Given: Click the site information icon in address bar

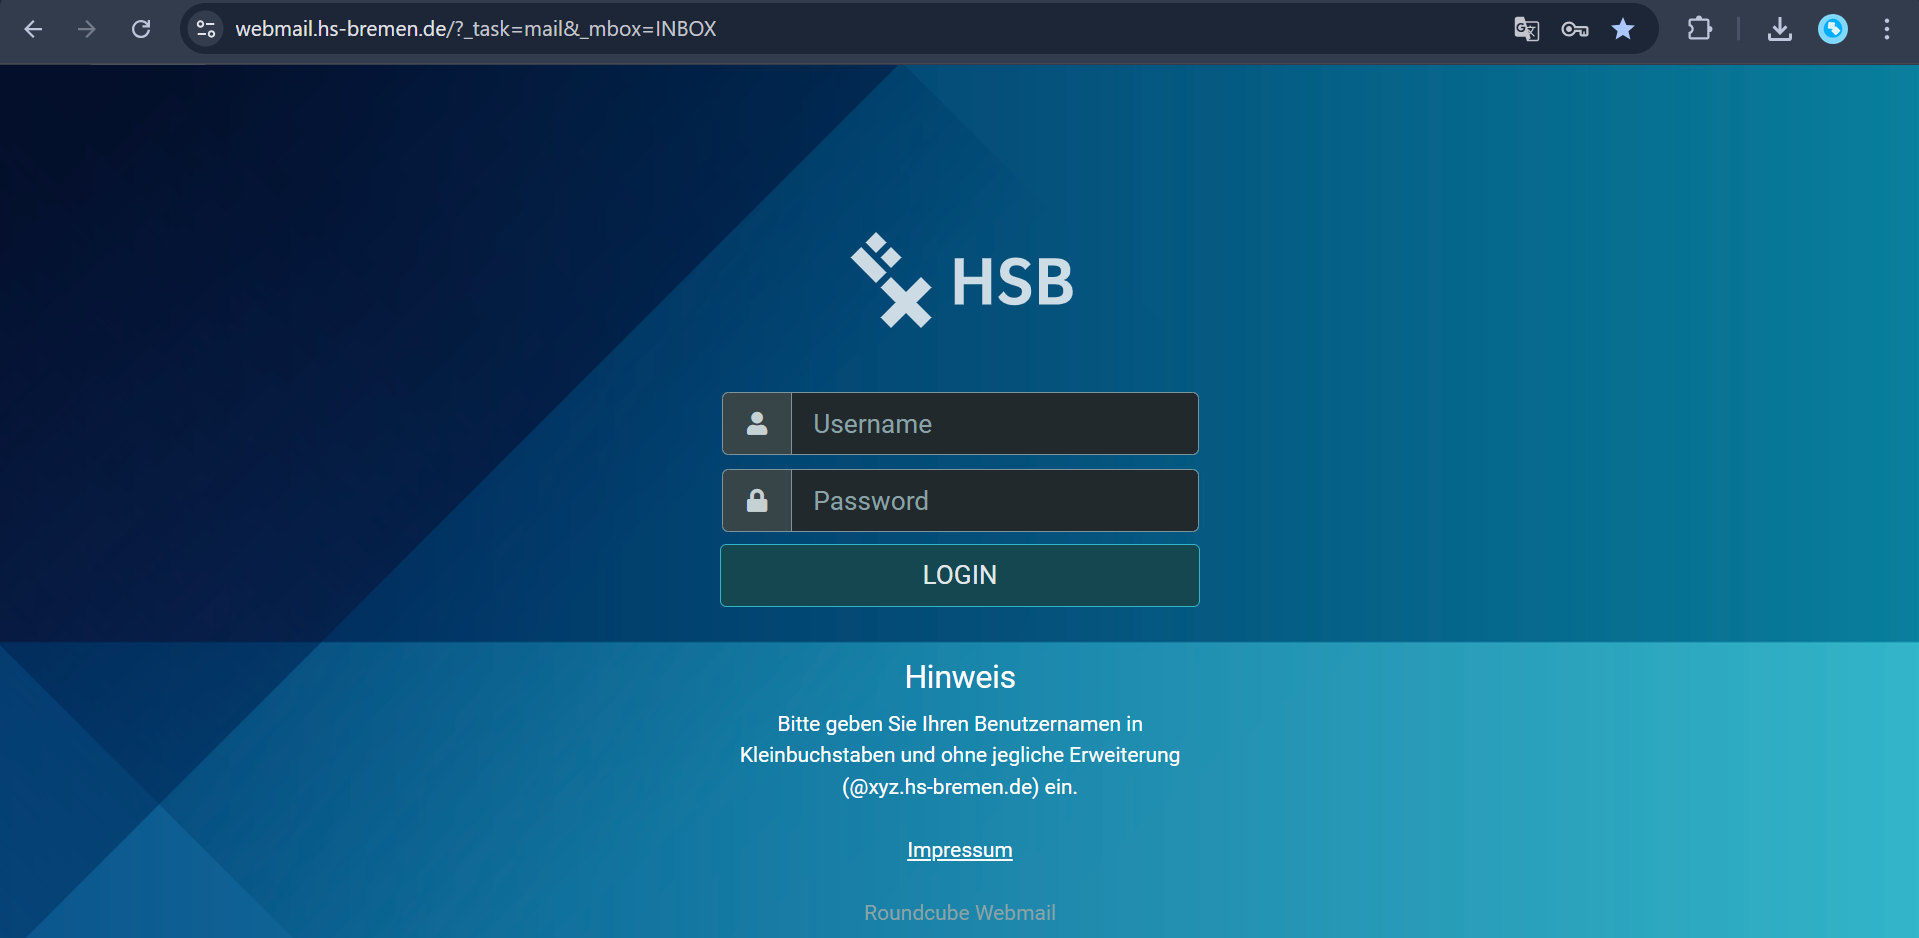Looking at the screenshot, I should [205, 29].
